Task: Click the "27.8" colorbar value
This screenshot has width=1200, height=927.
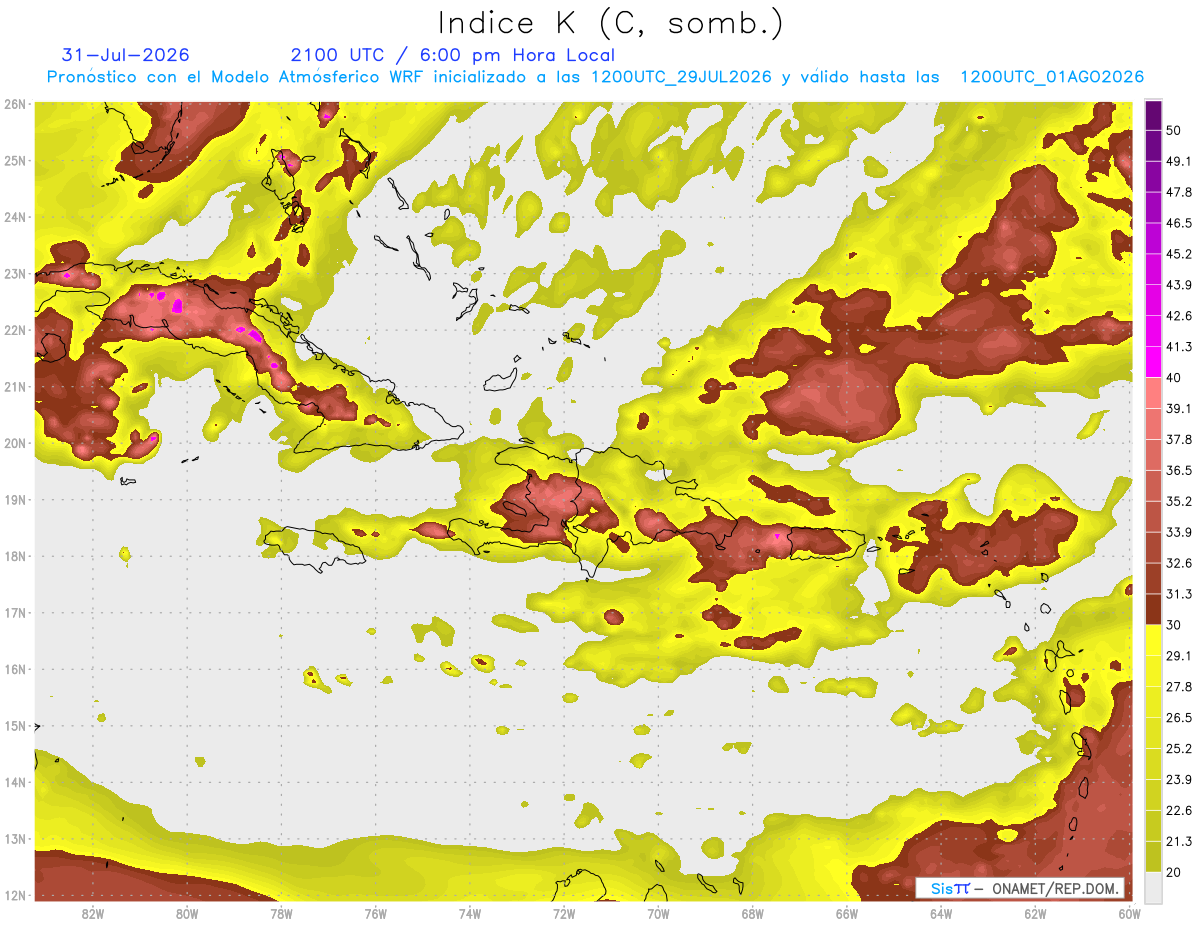Action: click(1179, 686)
